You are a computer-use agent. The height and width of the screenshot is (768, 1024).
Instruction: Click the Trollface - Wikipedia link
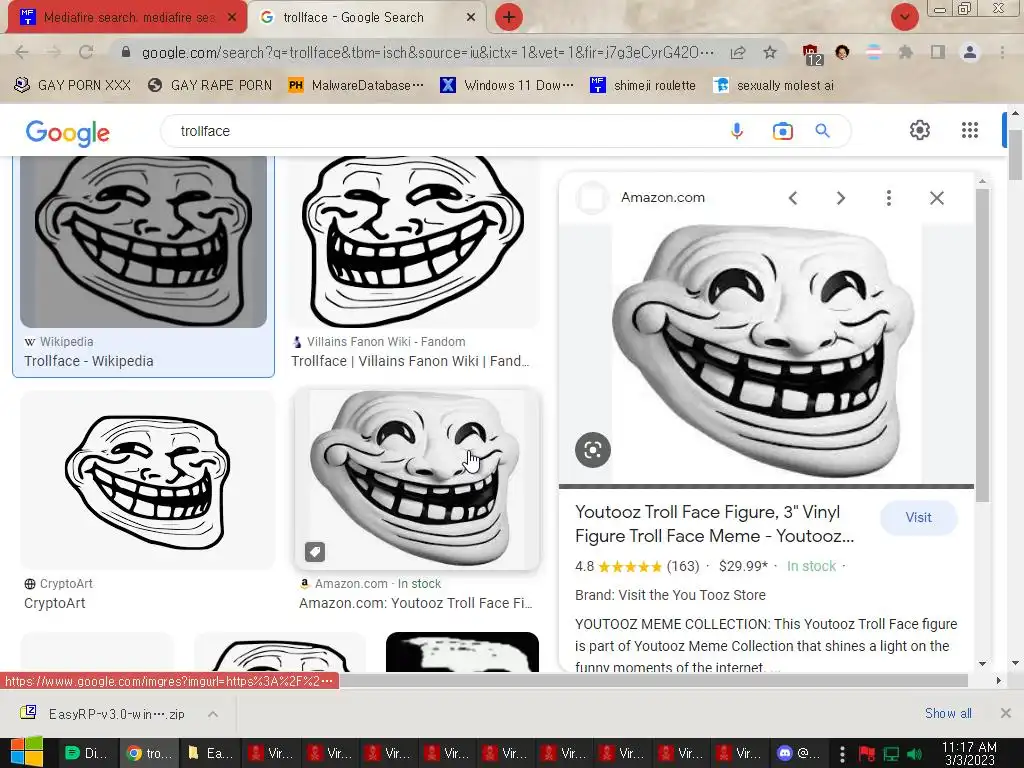(89, 361)
